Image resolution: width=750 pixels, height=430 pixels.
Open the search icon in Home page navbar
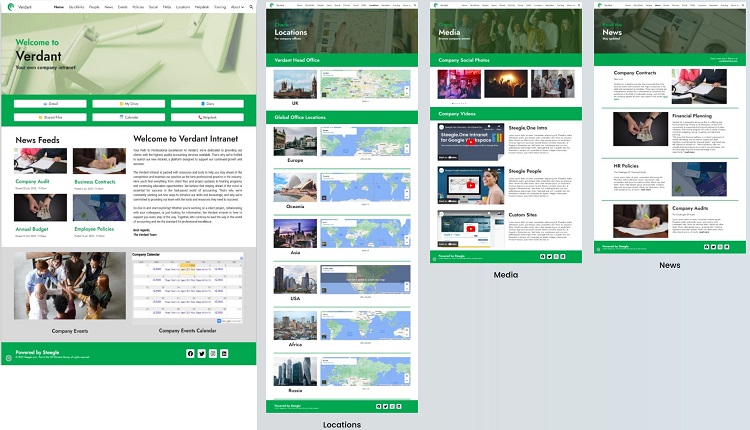point(251,7)
